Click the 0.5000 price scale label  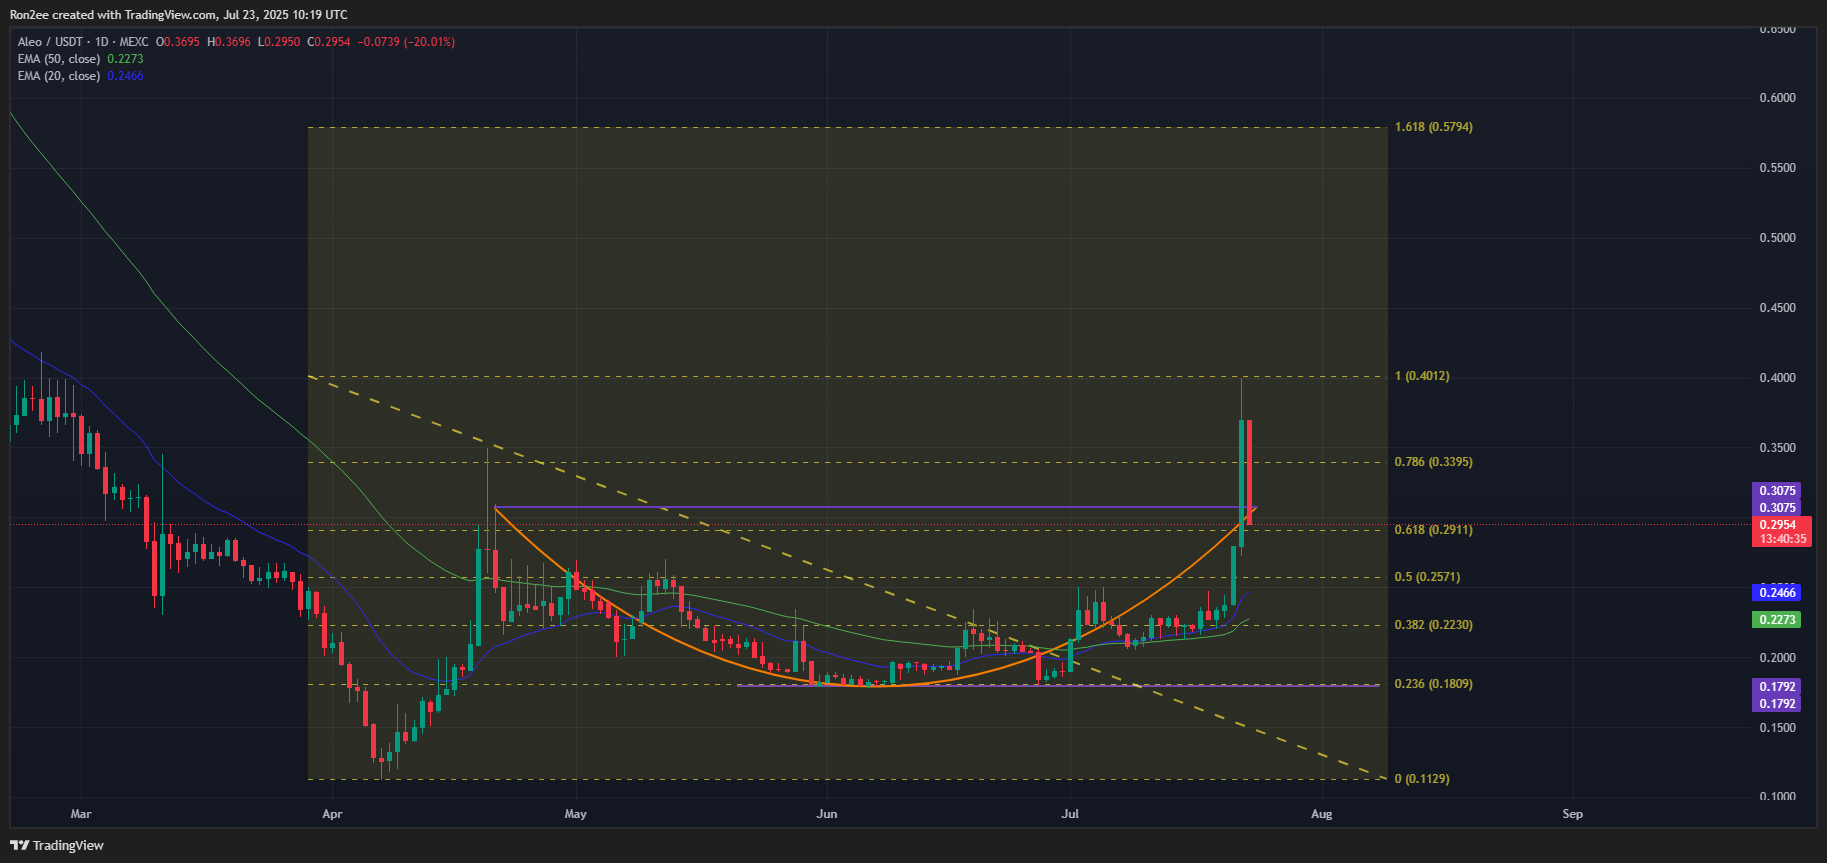1777,238
